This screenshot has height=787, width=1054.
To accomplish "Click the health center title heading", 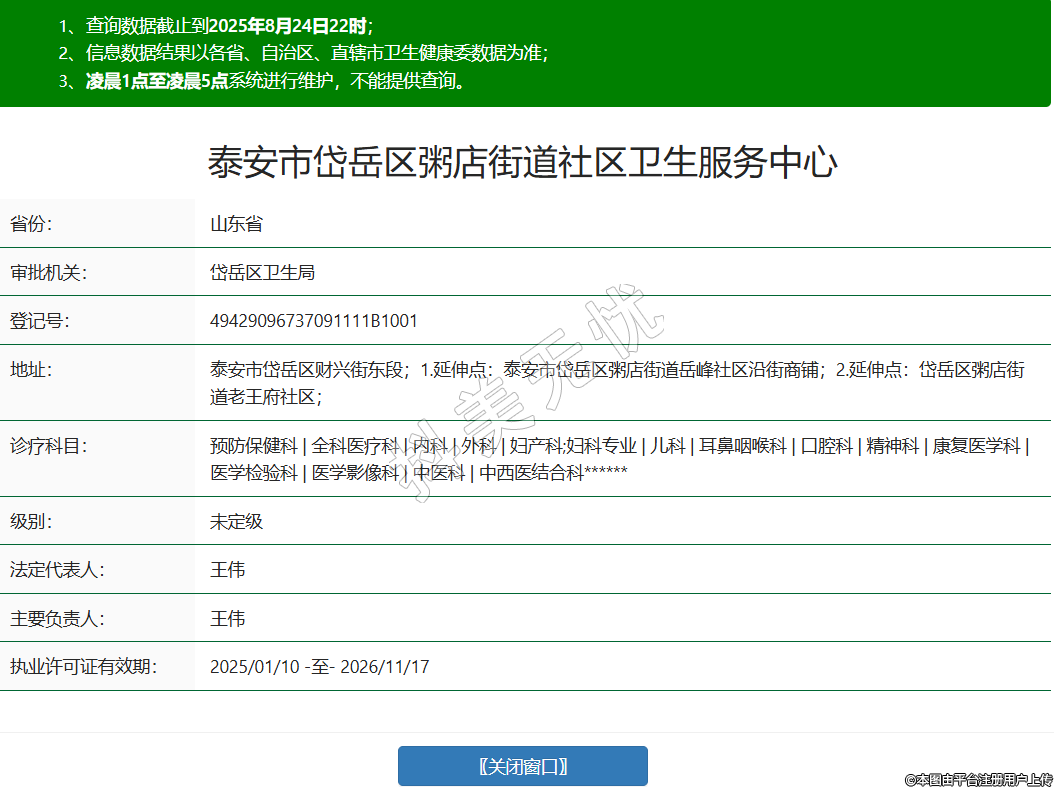I will [x=522, y=162].
